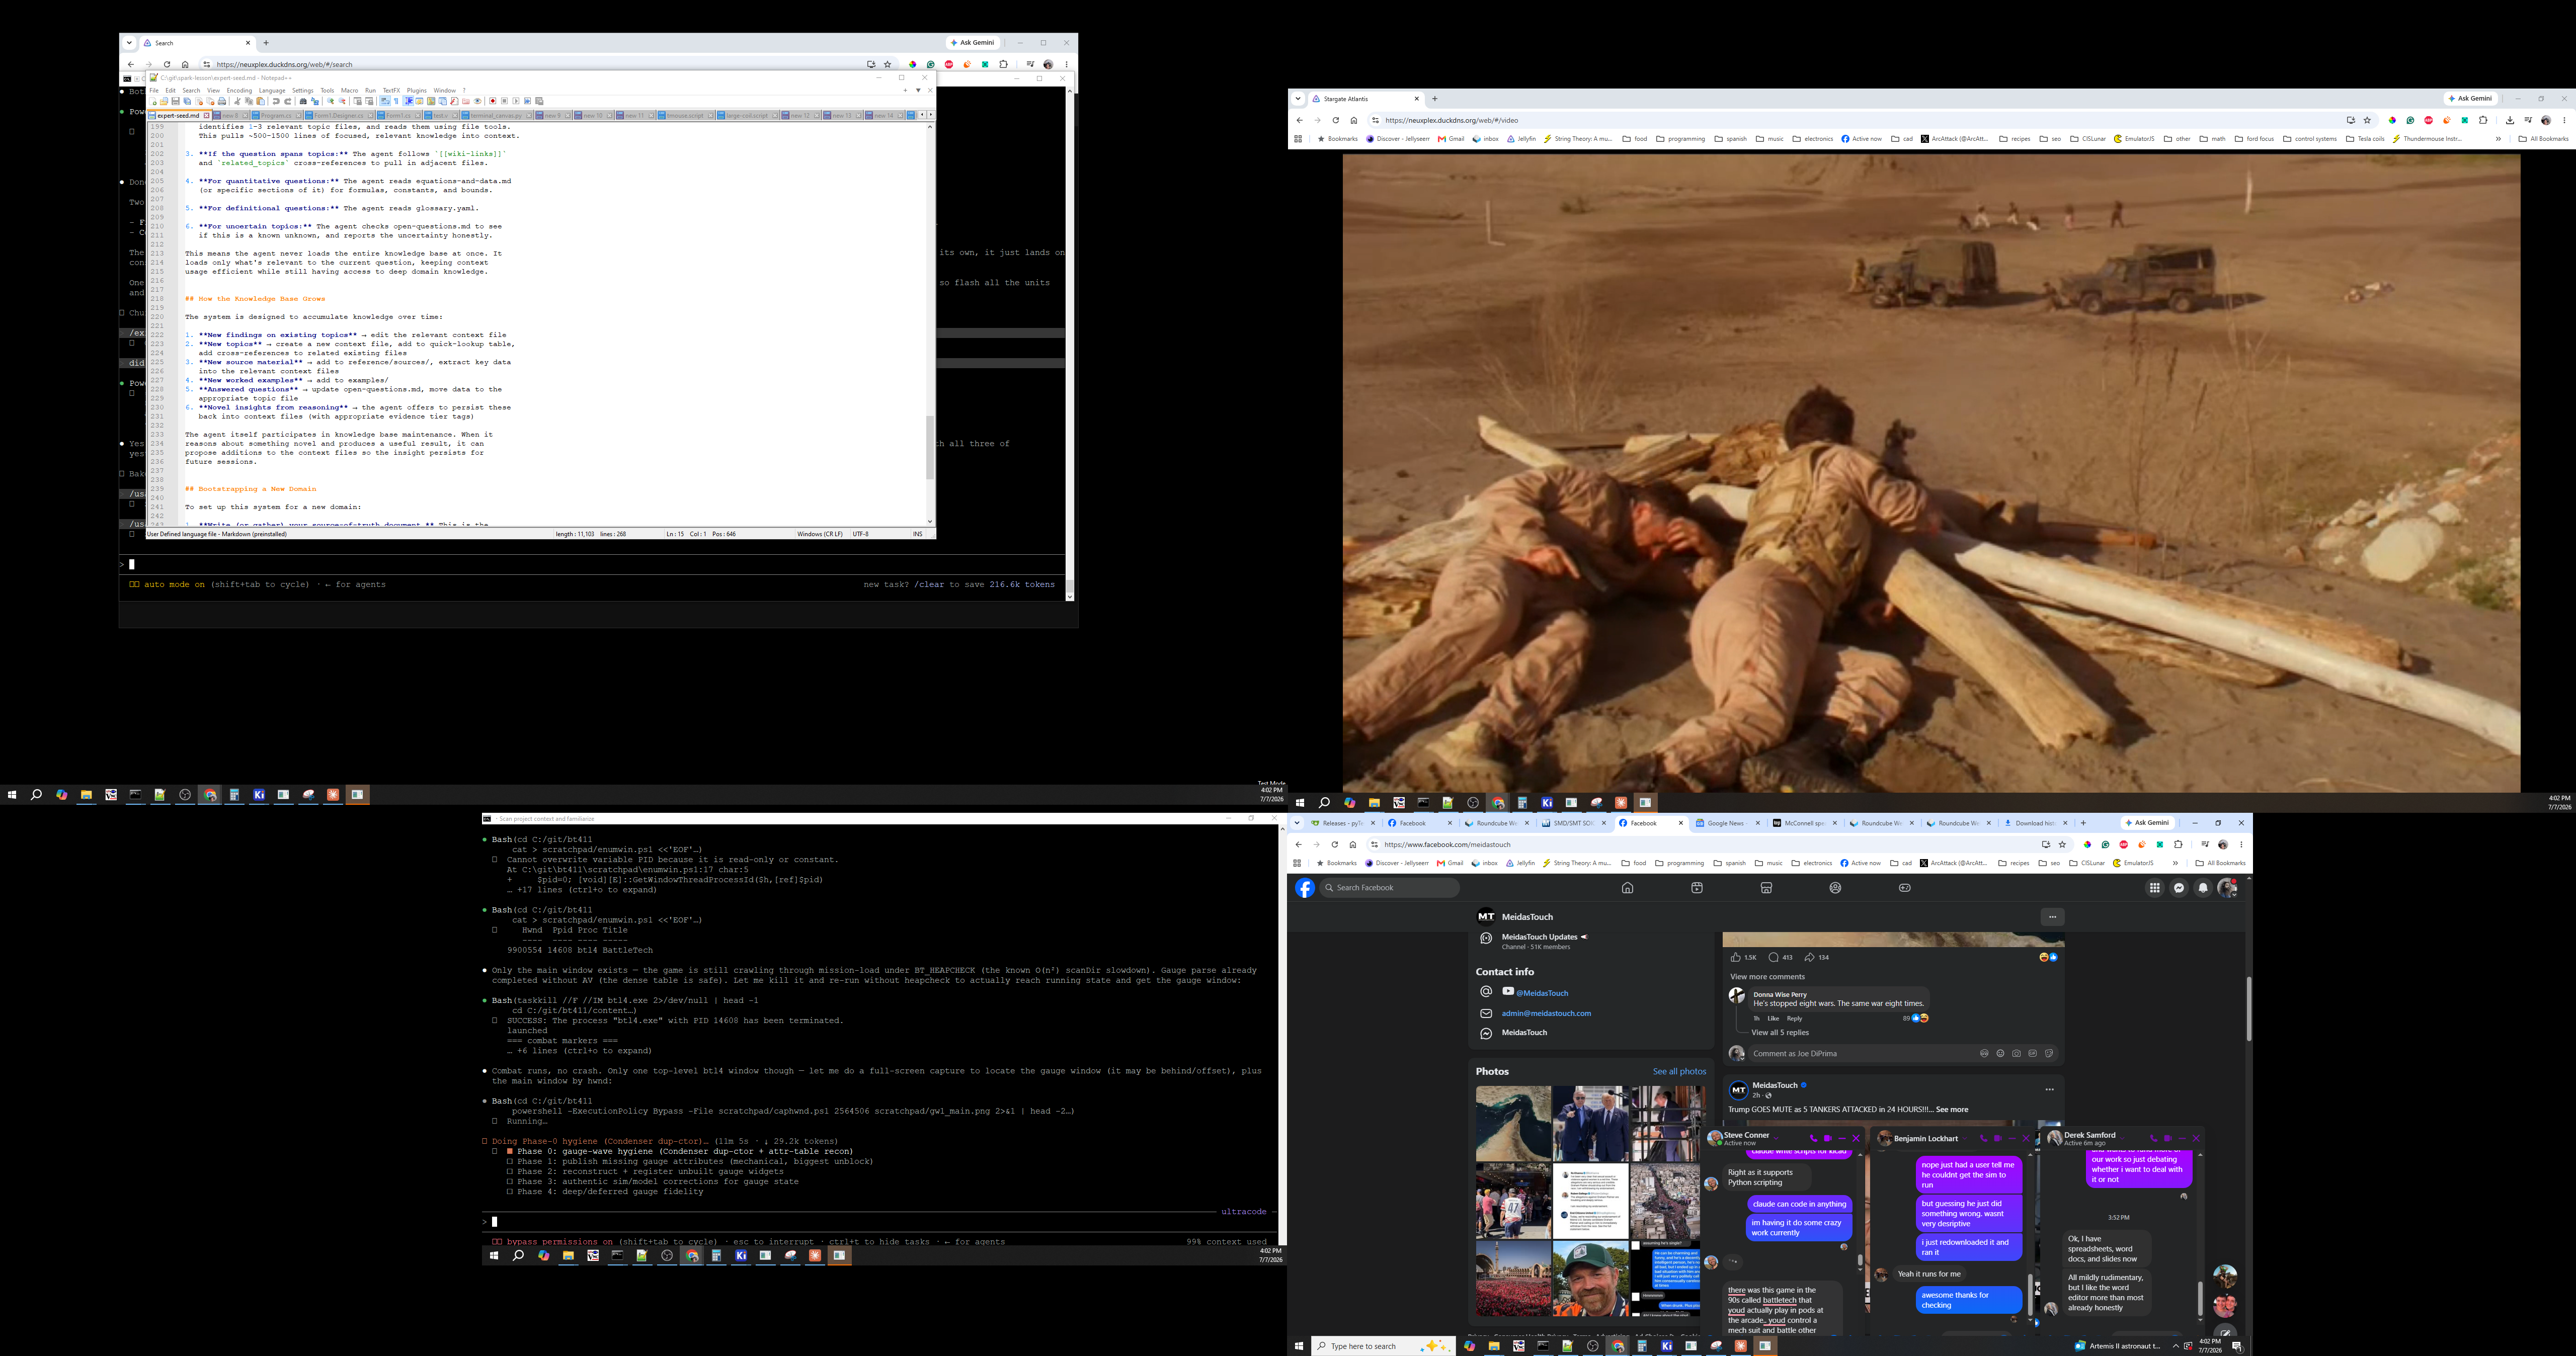Open tab search chevron in Facebook Chrome window
This screenshot has height=1356, width=2576.
1297,823
